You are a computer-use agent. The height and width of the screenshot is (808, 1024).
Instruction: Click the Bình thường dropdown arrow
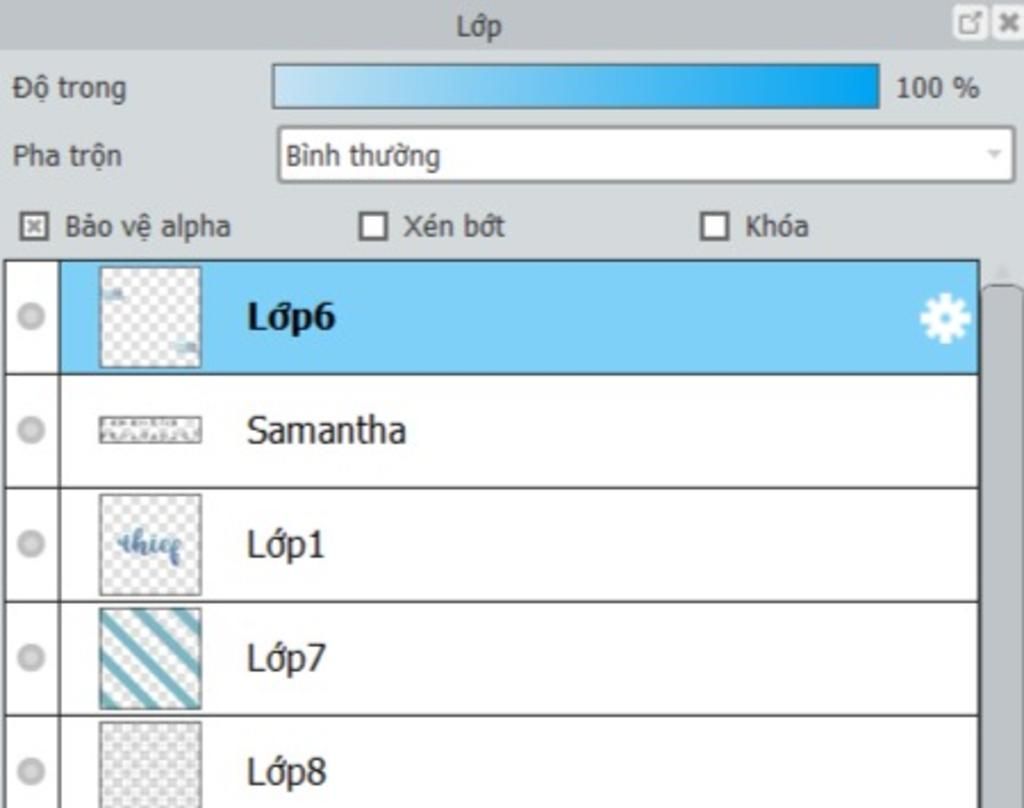click(994, 155)
